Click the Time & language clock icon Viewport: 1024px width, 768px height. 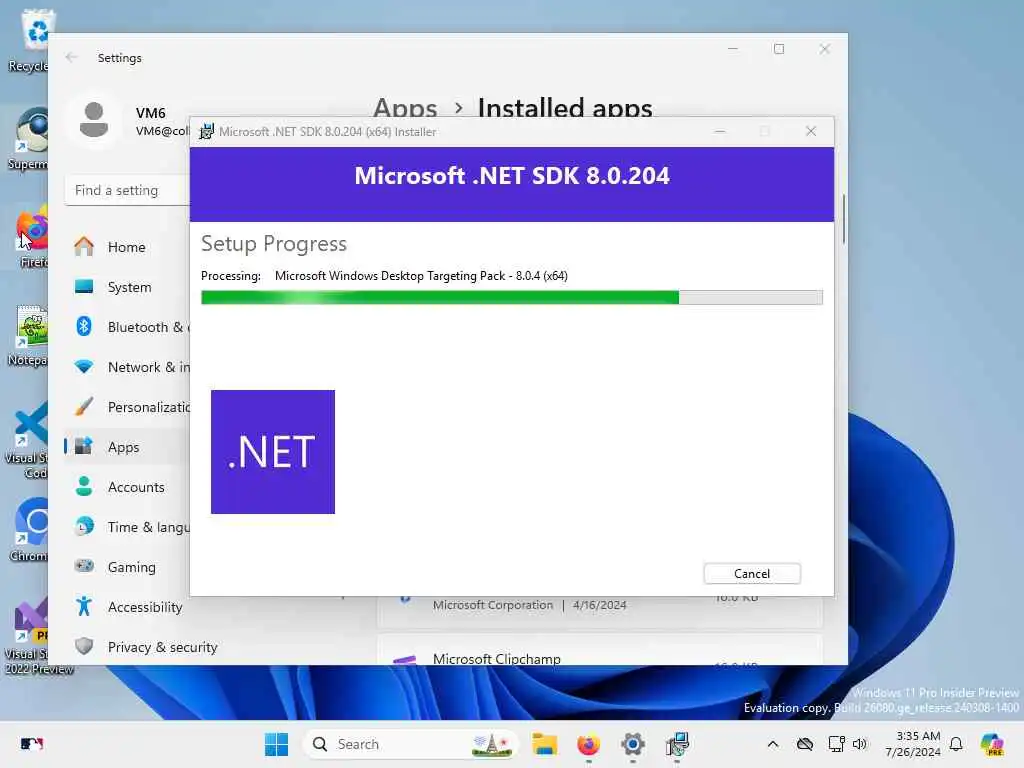pyautogui.click(x=84, y=526)
